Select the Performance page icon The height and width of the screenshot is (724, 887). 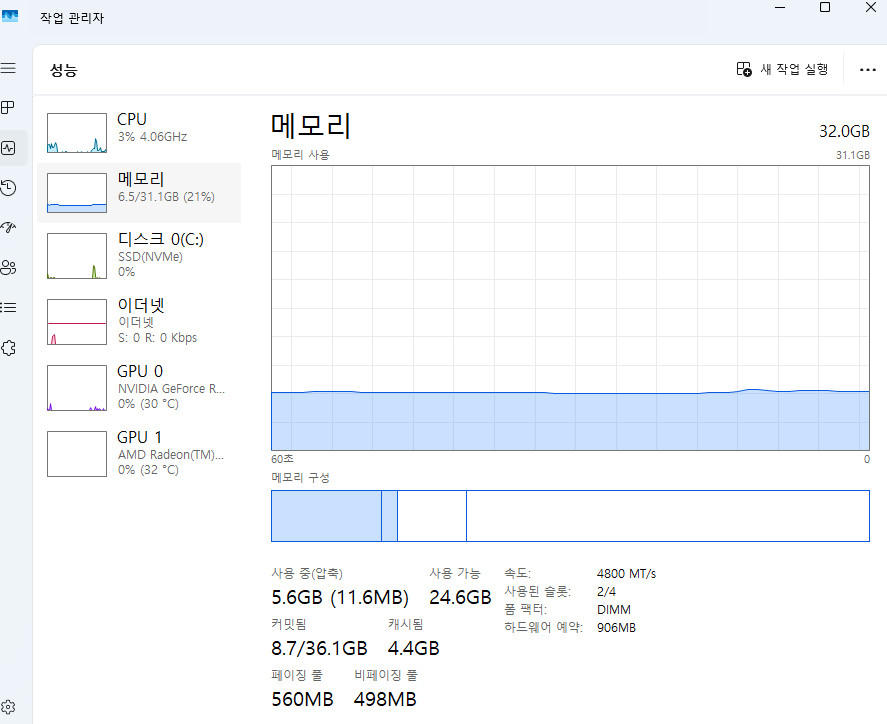point(8,148)
